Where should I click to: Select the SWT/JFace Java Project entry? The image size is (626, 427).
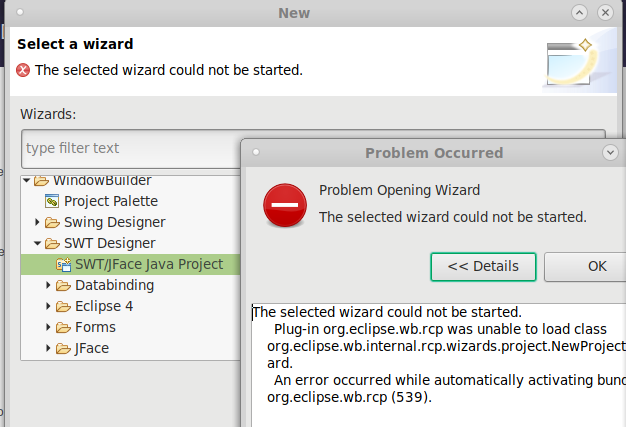130,264
